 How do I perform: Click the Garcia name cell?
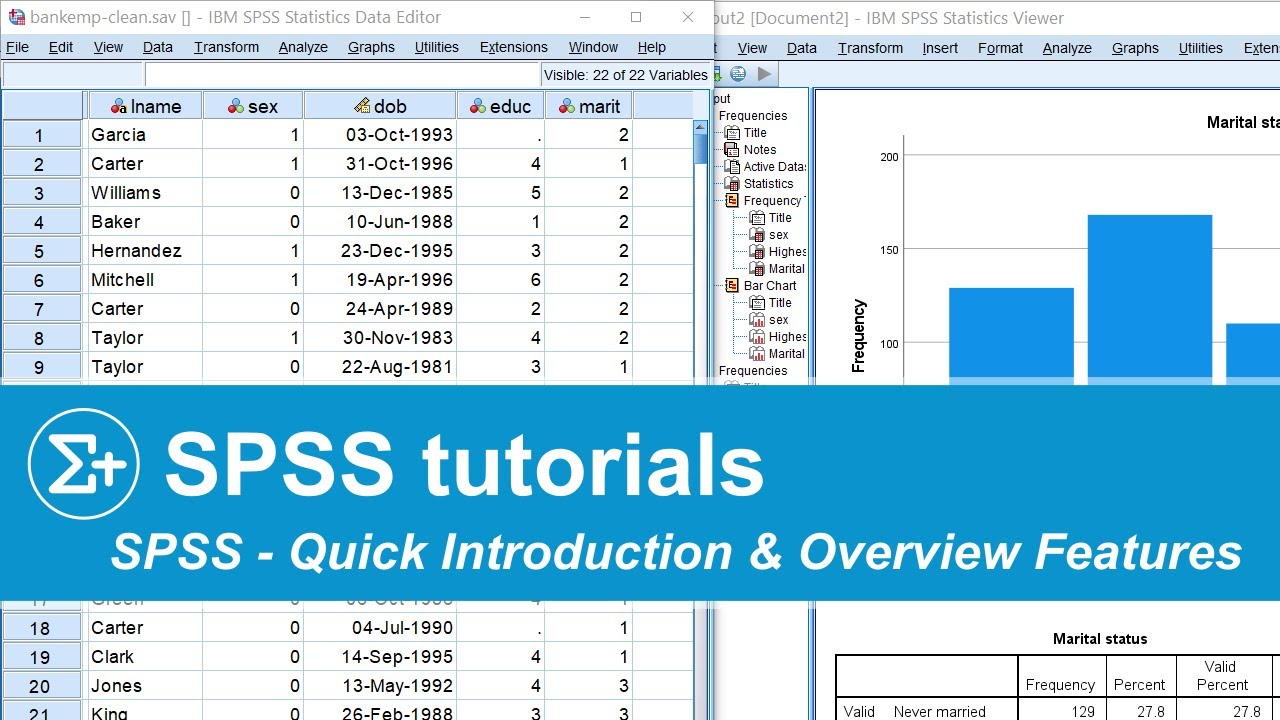pyautogui.click(x=145, y=135)
